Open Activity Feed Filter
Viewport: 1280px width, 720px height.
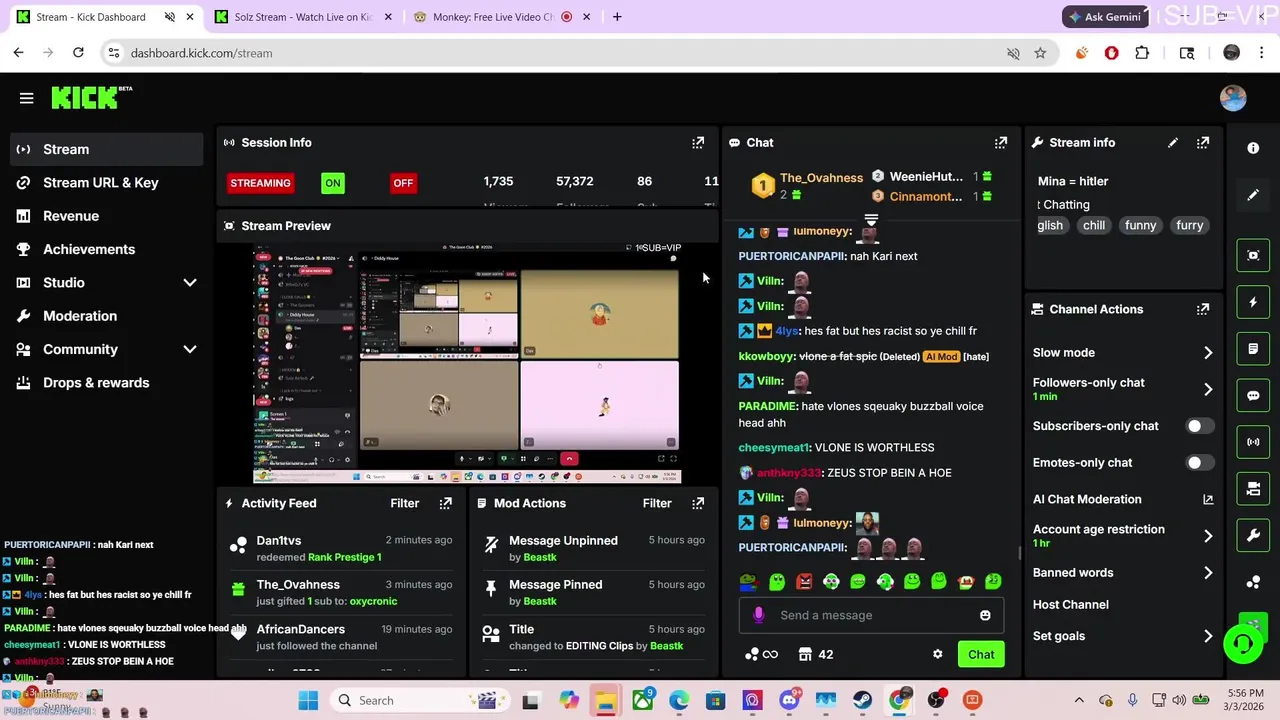[x=404, y=503]
